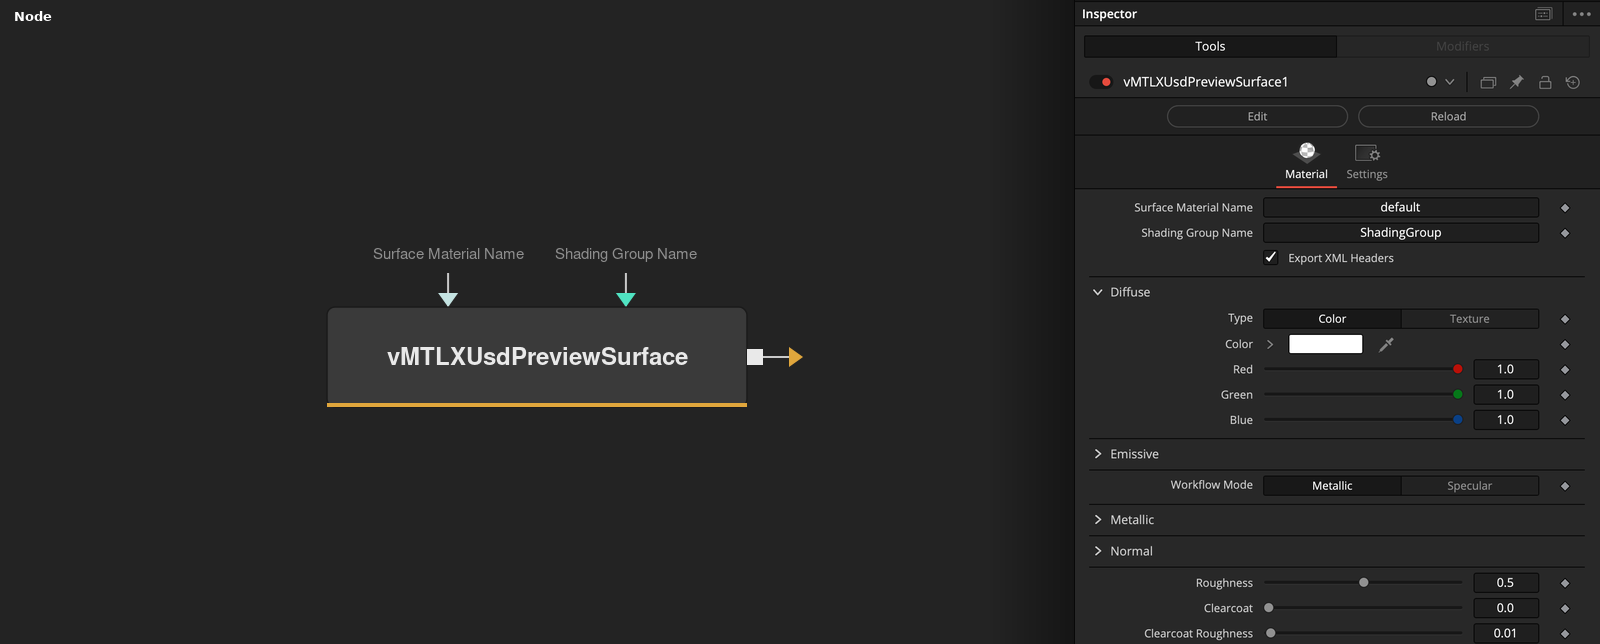The width and height of the screenshot is (1600, 644).
Task: Switch to the Tools tab
Action: pos(1210,46)
